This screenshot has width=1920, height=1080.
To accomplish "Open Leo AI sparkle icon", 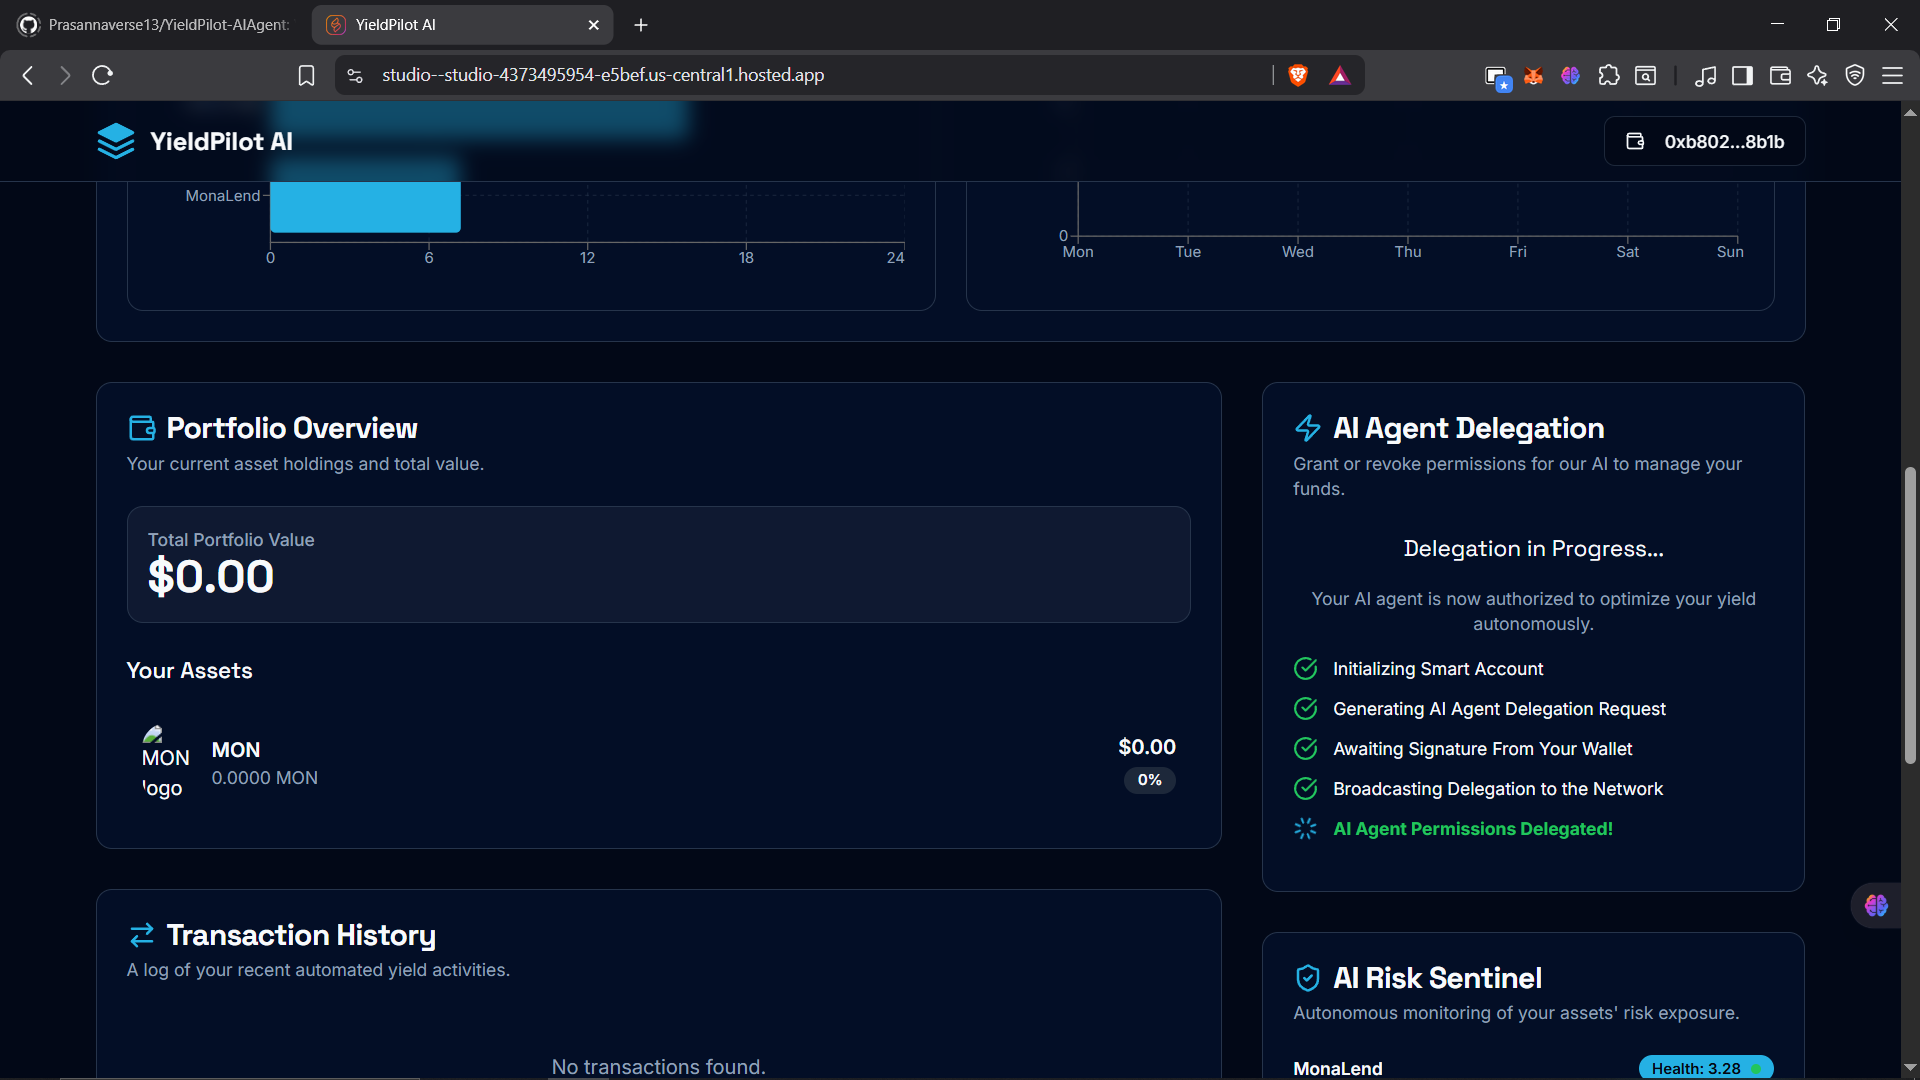I will point(1817,76).
